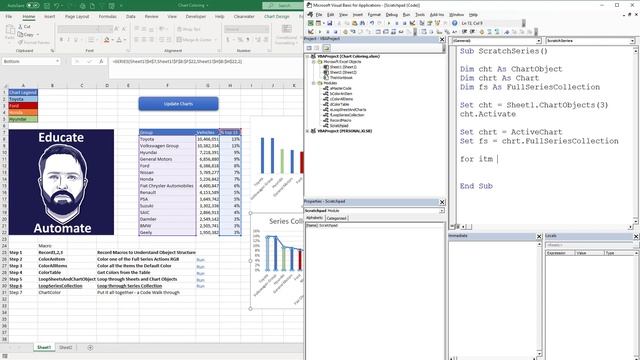Click Format Painter in Excel Clipboard group
This screenshot has height=360, width=640.
pos(34,42)
